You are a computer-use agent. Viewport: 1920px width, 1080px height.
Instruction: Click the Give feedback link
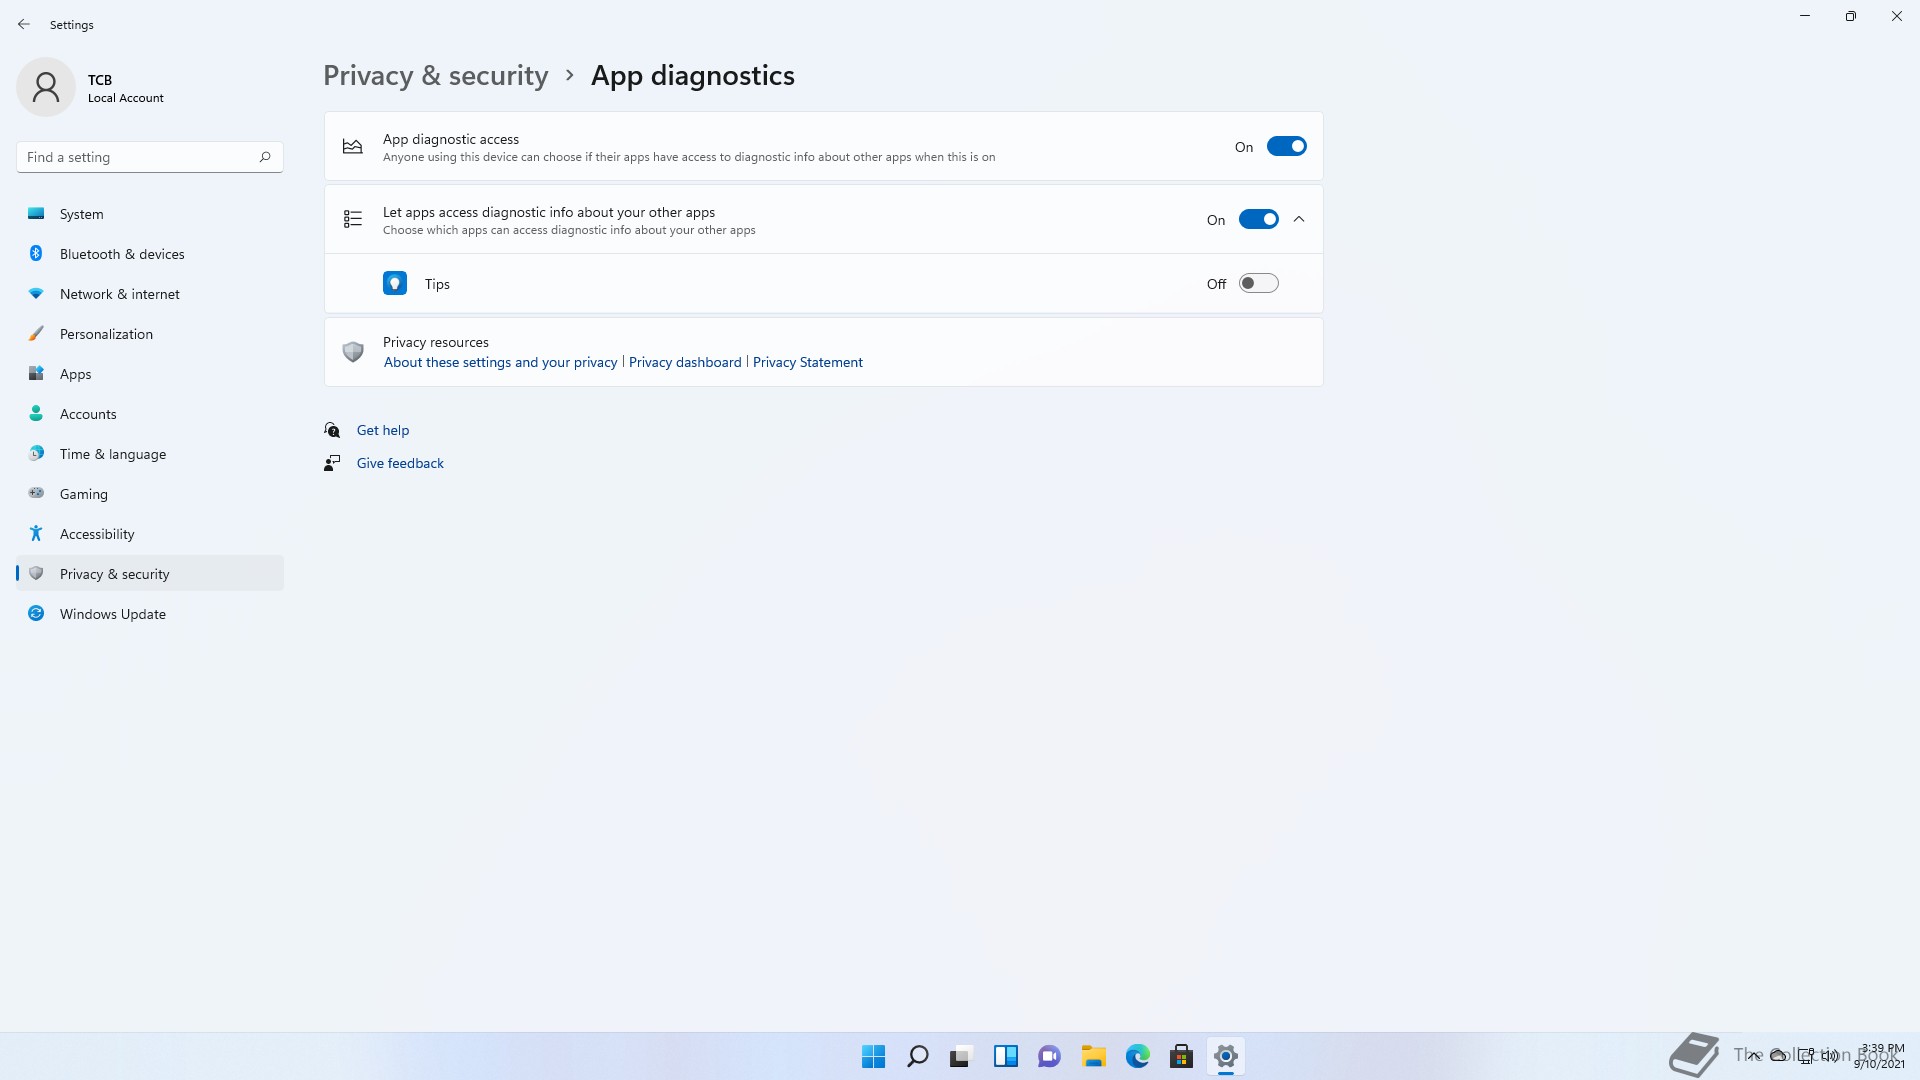point(400,463)
